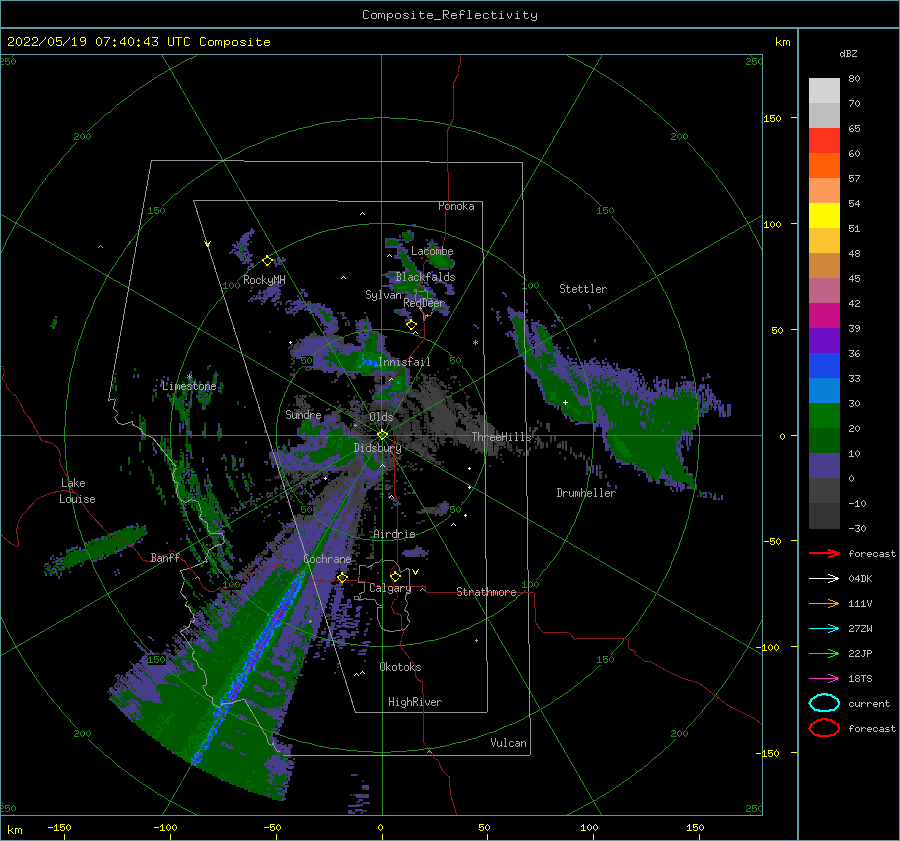The height and width of the screenshot is (841, 900).
Task: Click the Blackfalds city label
Action: tap(425, 277)
